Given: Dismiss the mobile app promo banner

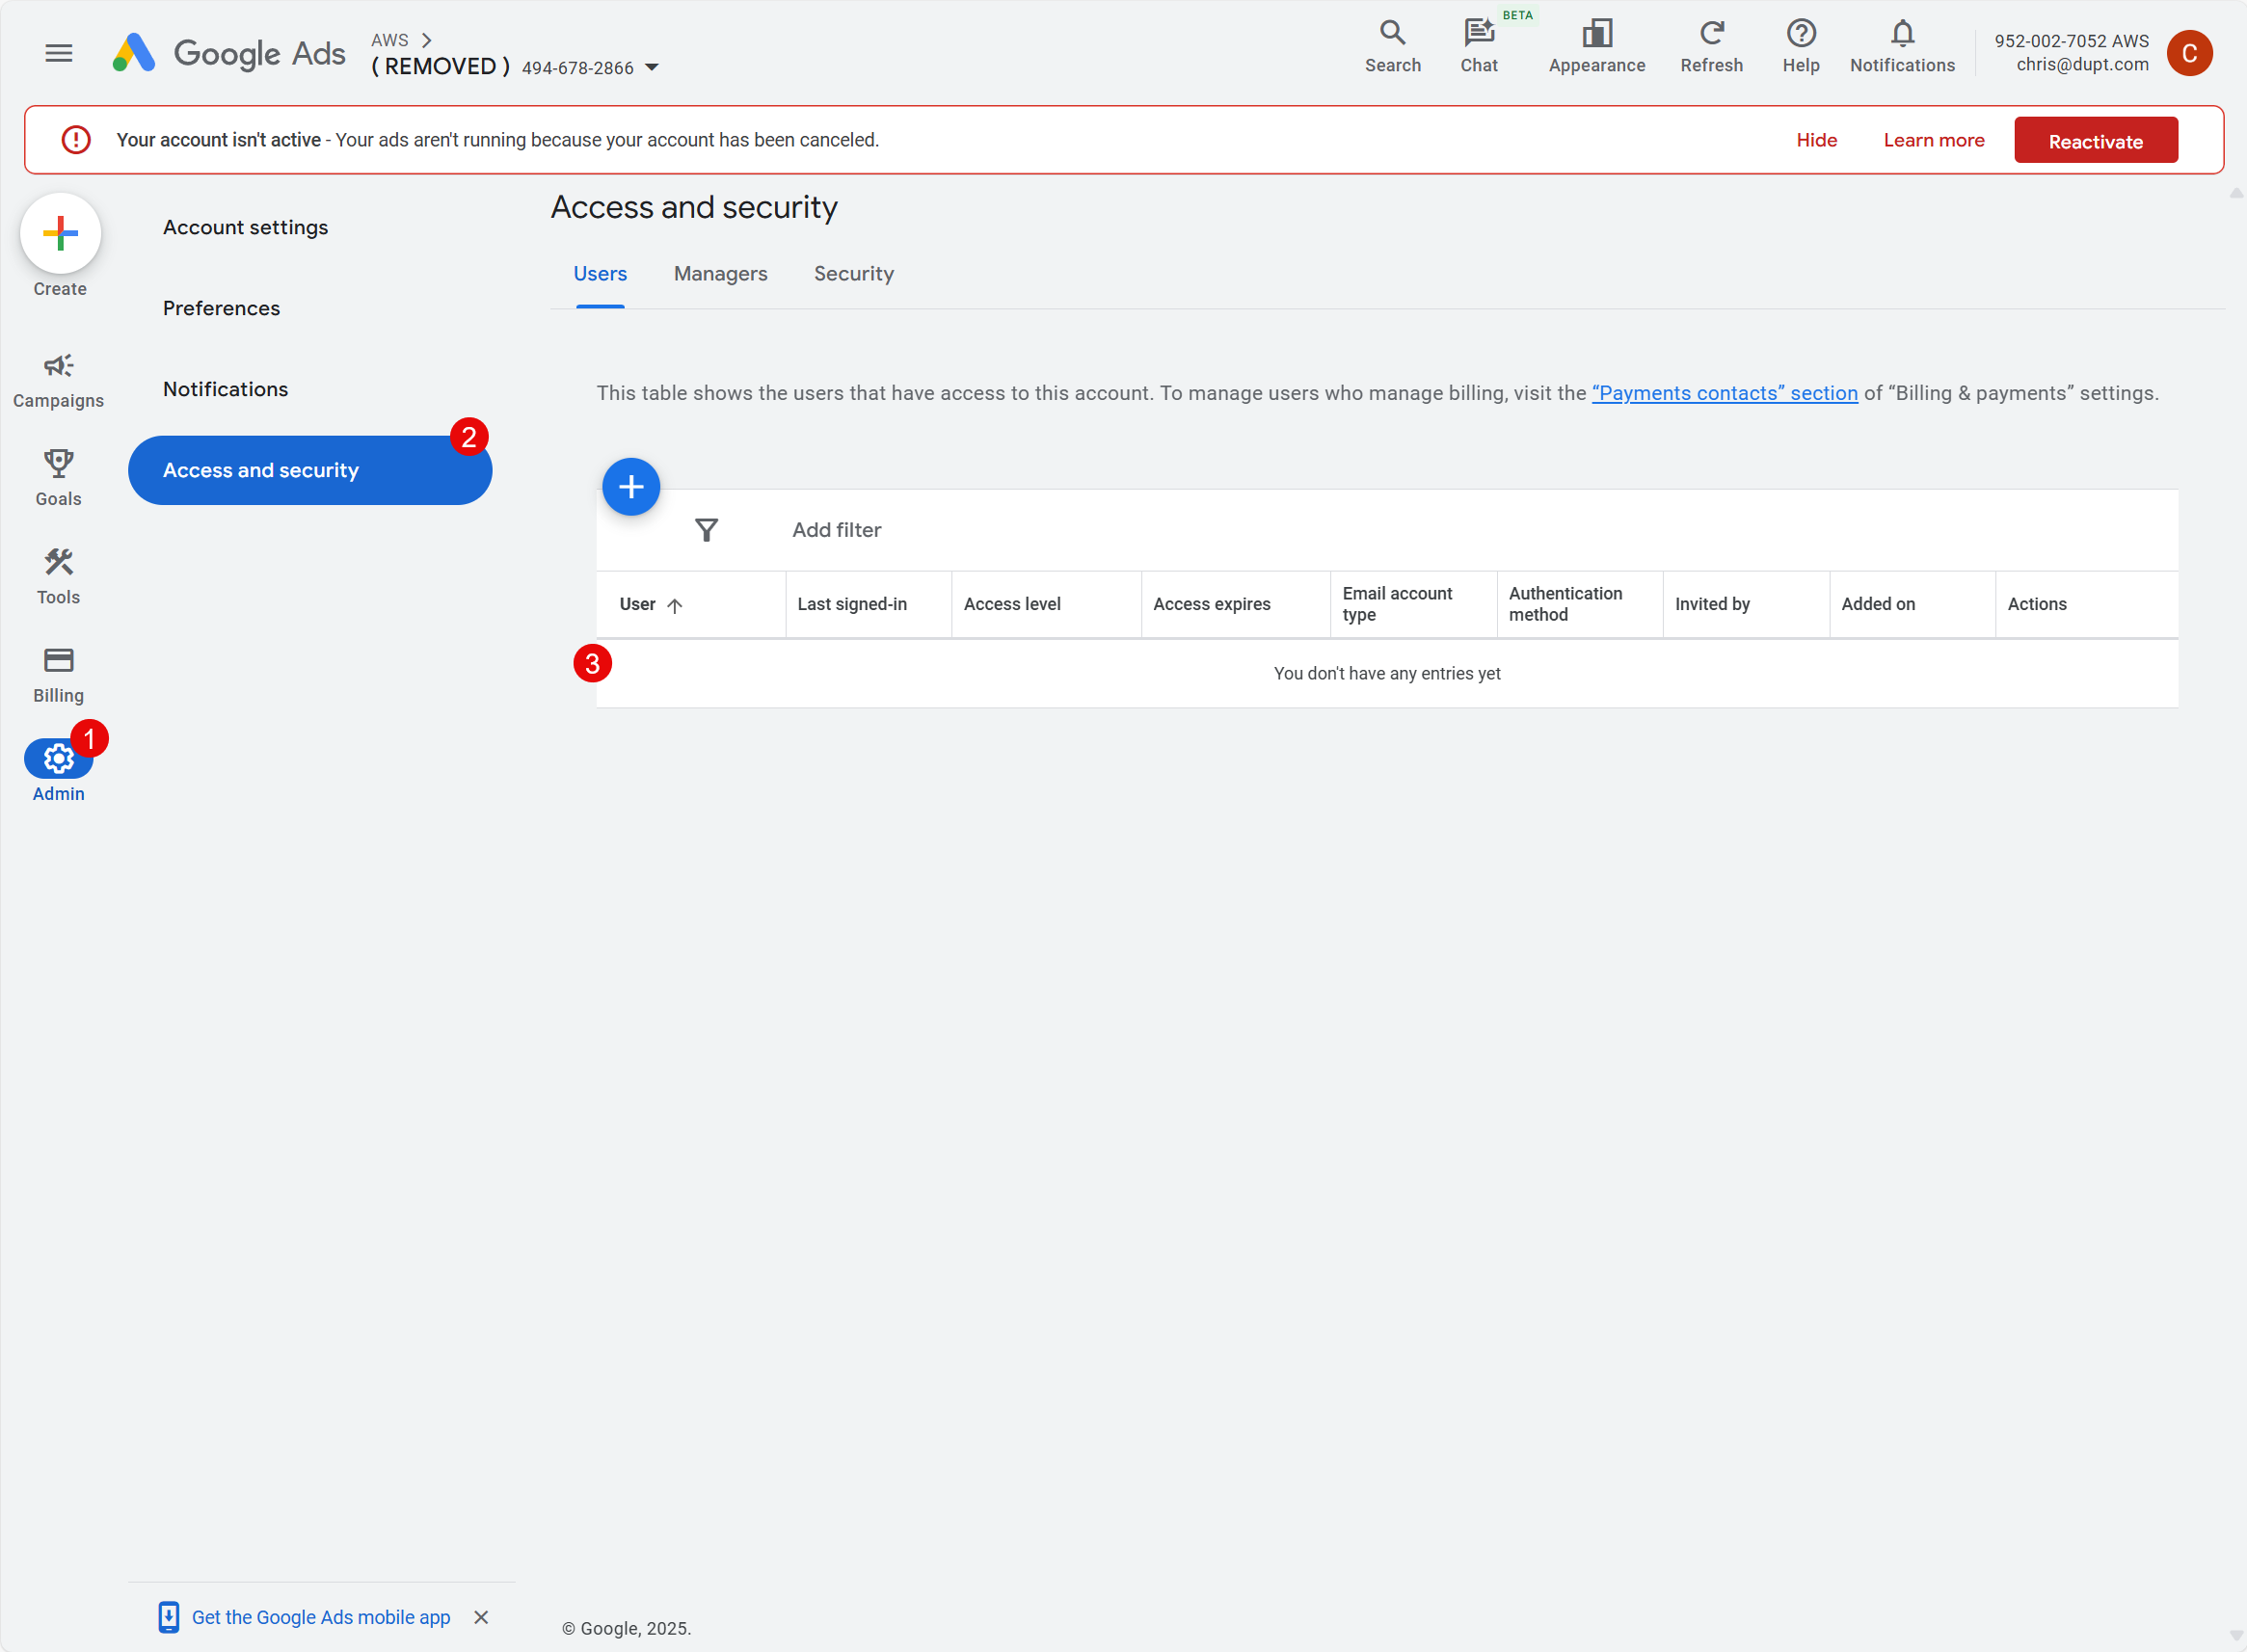Looking at the screenshot, I should pos(481,1617).
